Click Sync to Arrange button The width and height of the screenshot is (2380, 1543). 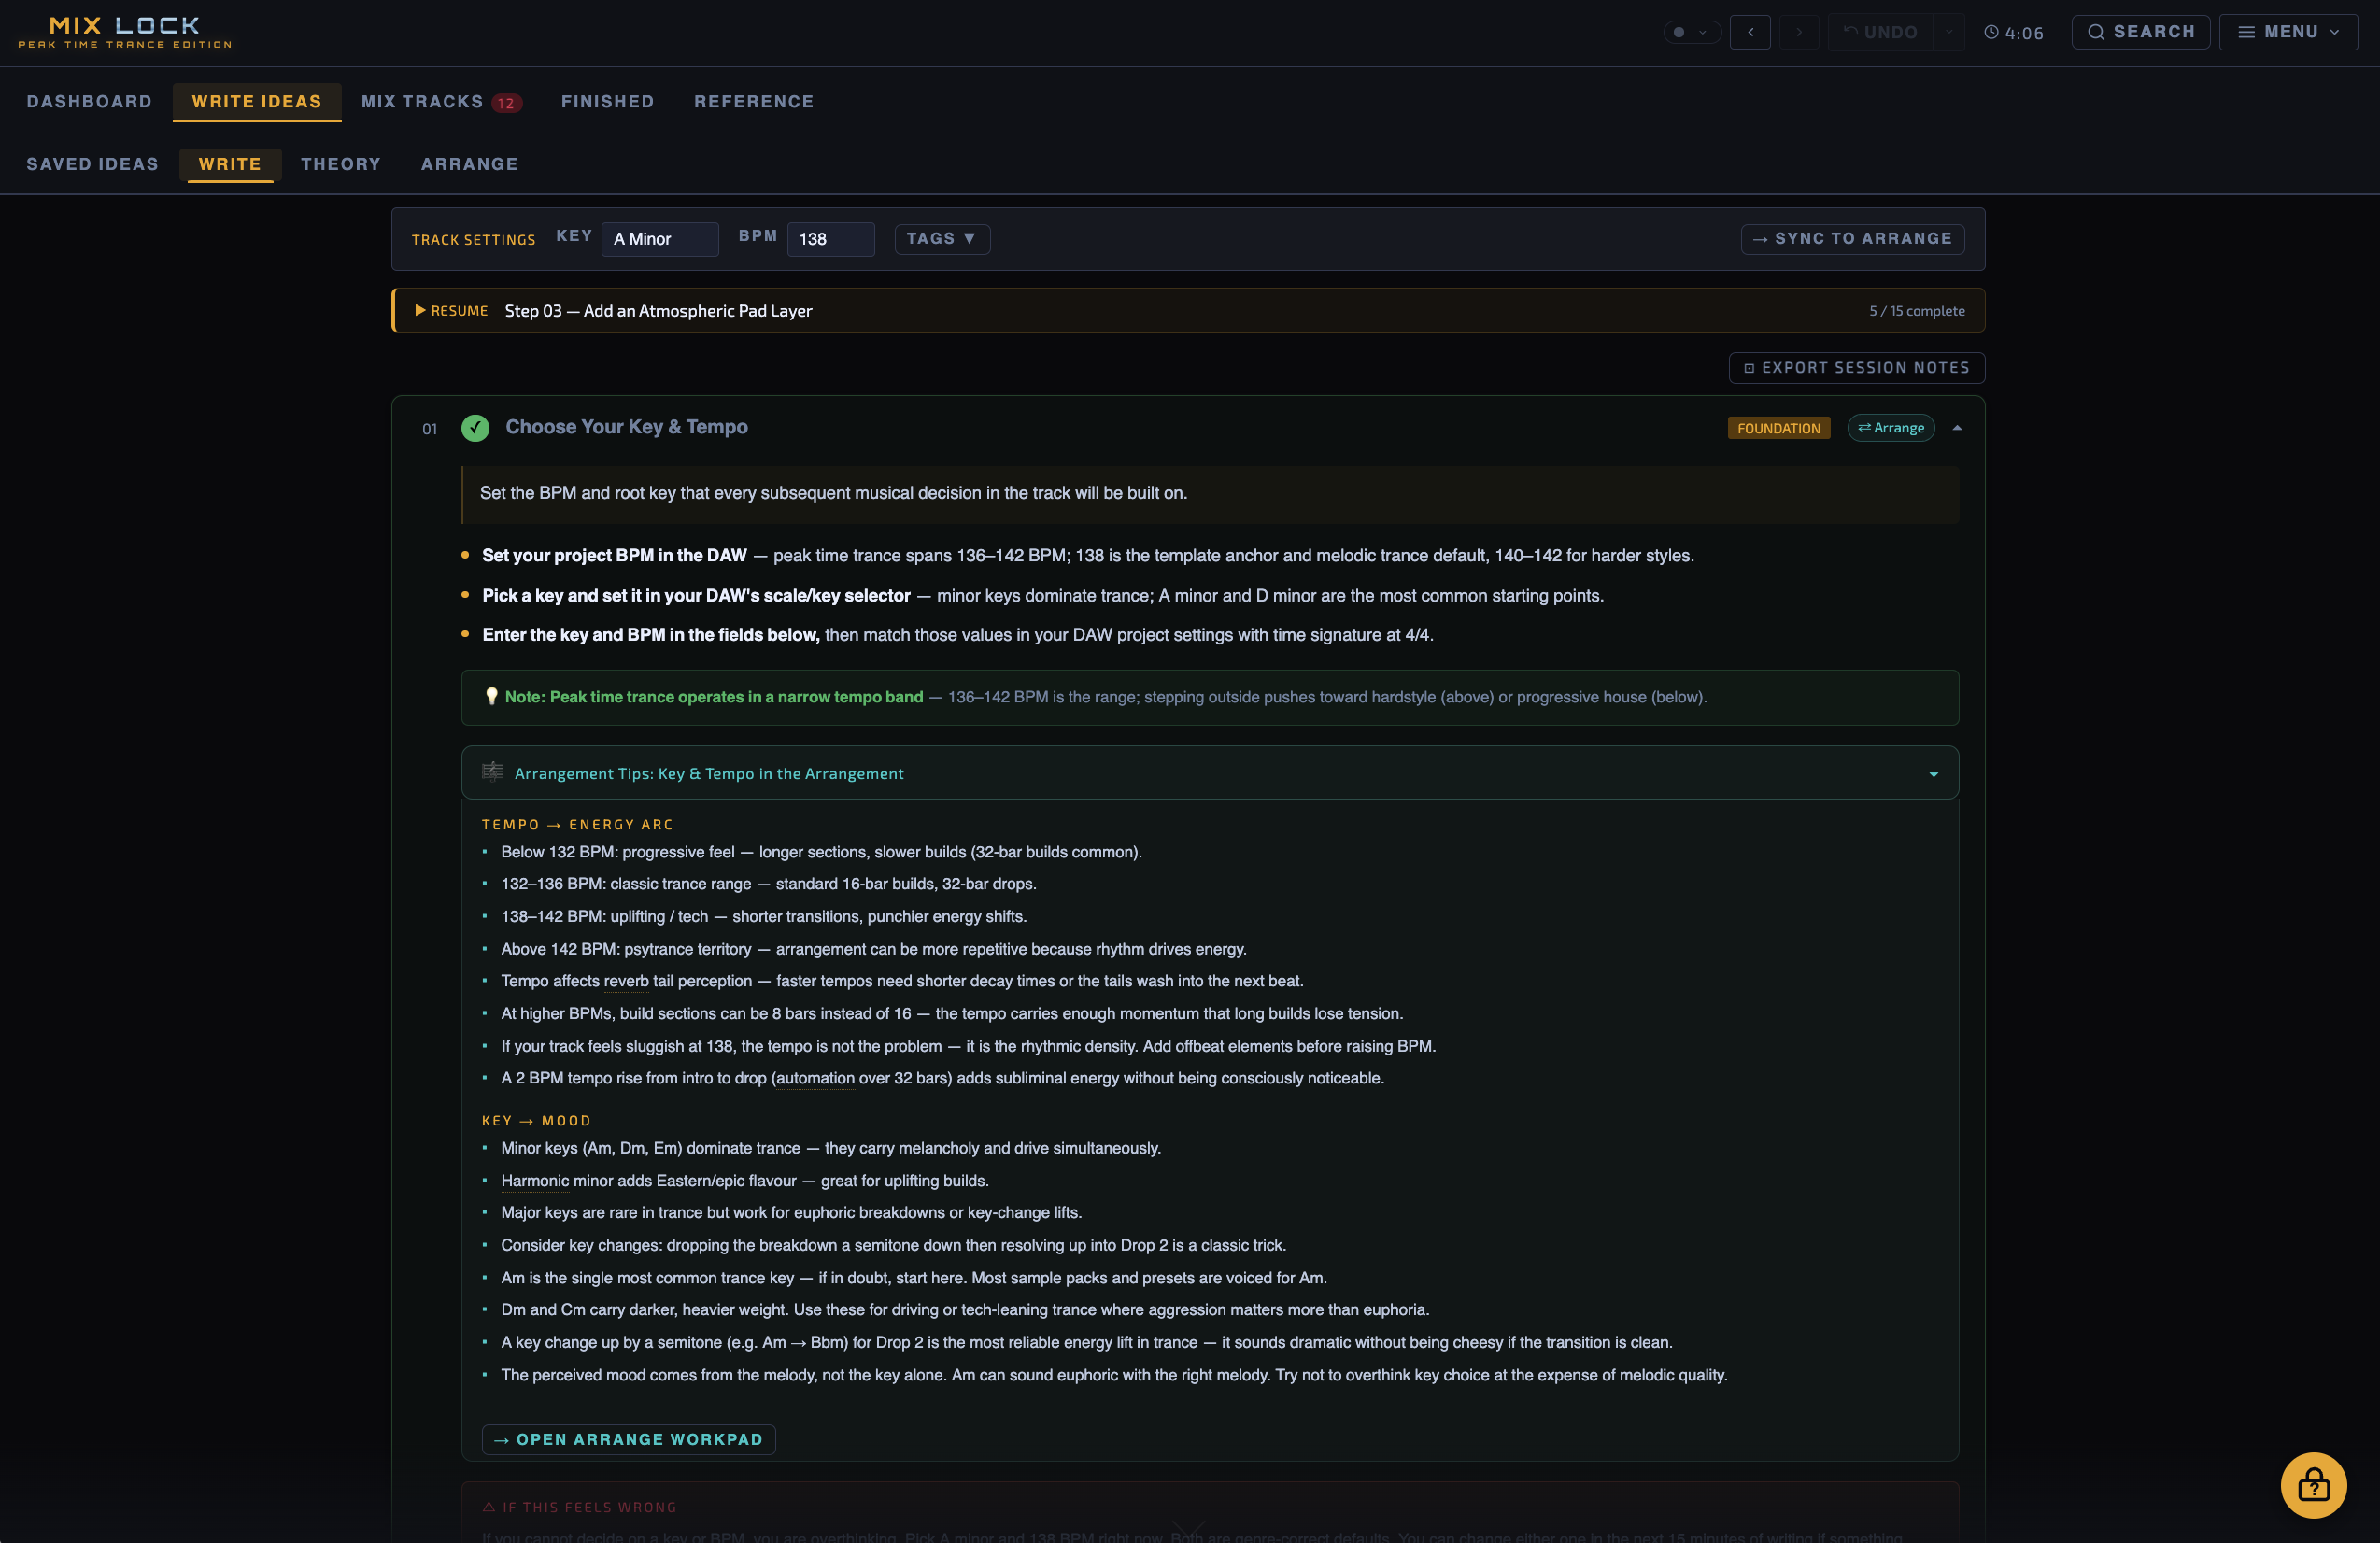pos(1852,239)
